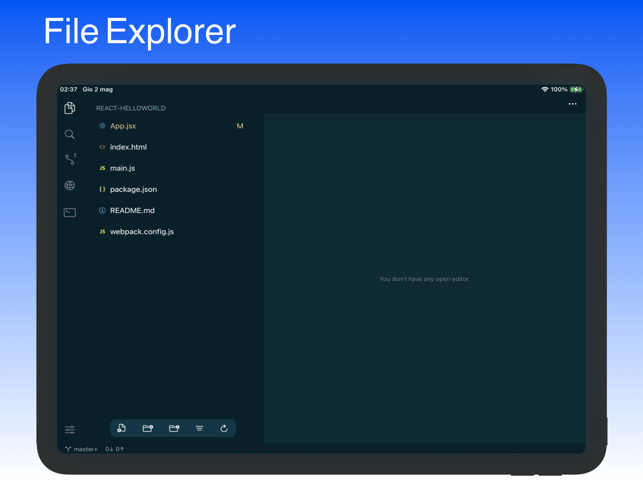Tap the Wi-Fi status icon

click(x=545, y=89)
